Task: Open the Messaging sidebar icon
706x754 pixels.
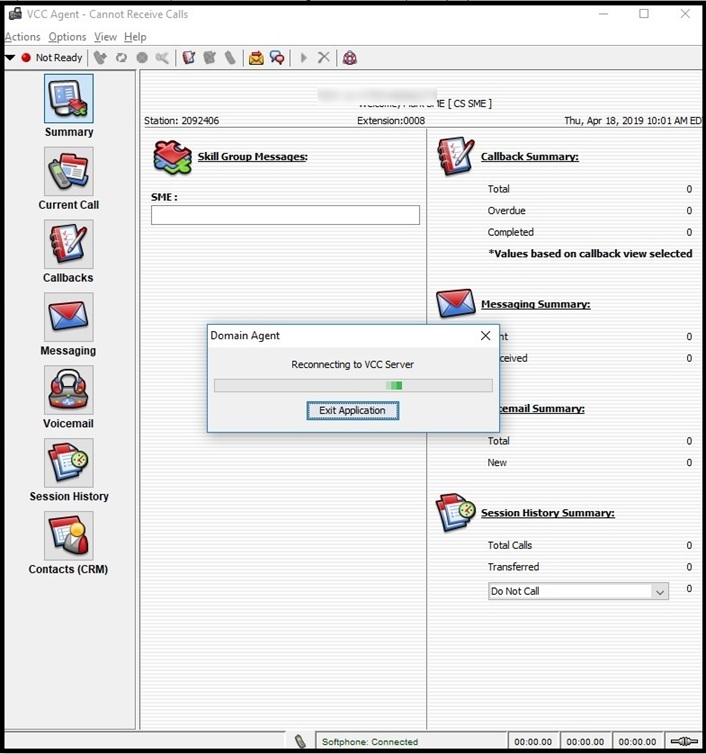Action: pyautogui.click(x=69, y=317)
